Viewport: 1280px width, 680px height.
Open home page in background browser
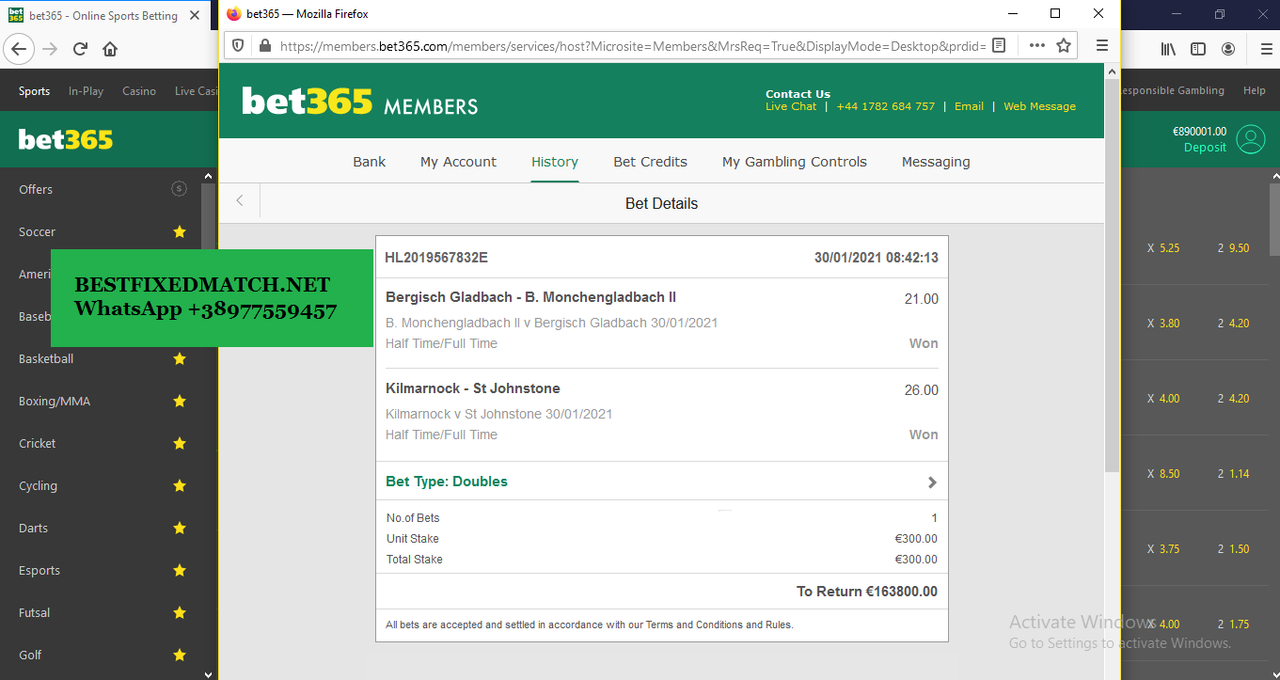(110, 48)
